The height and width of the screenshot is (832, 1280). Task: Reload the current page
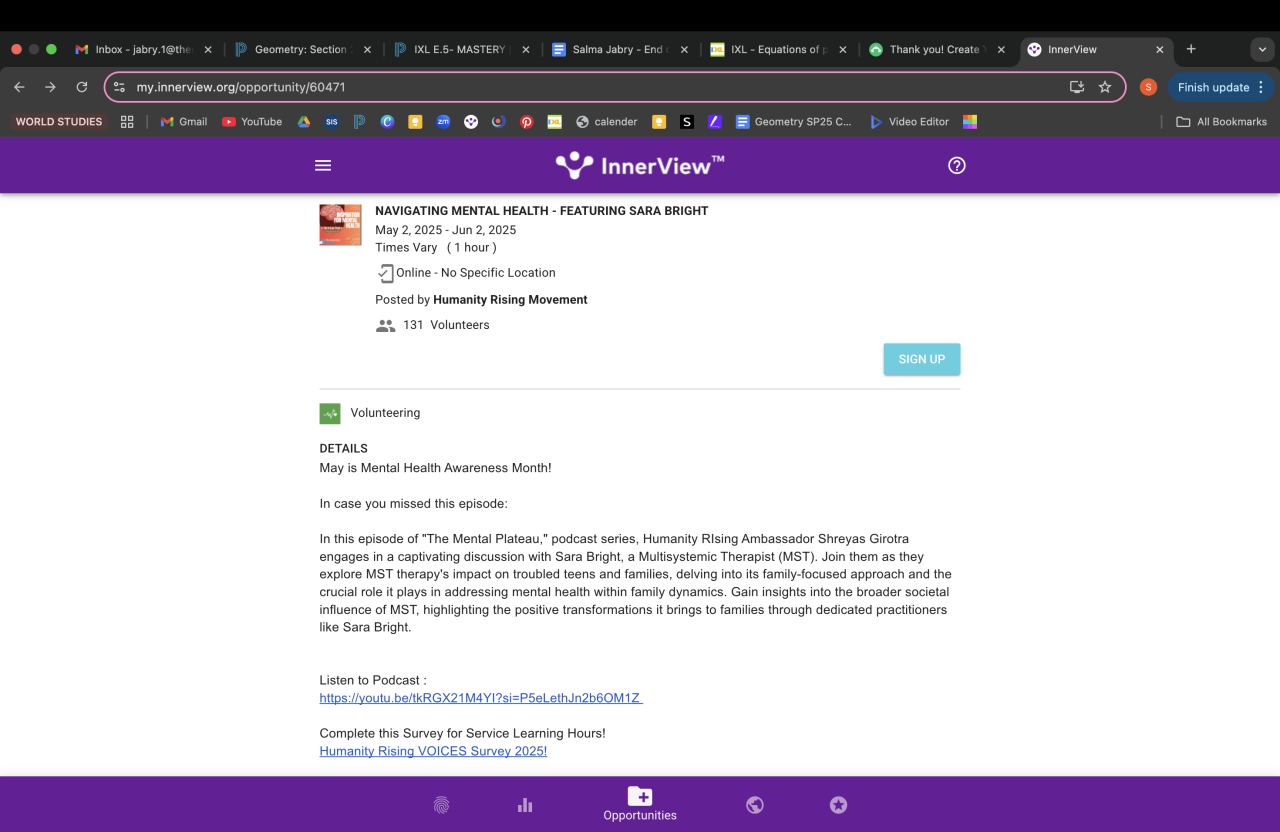pos(82,87)
